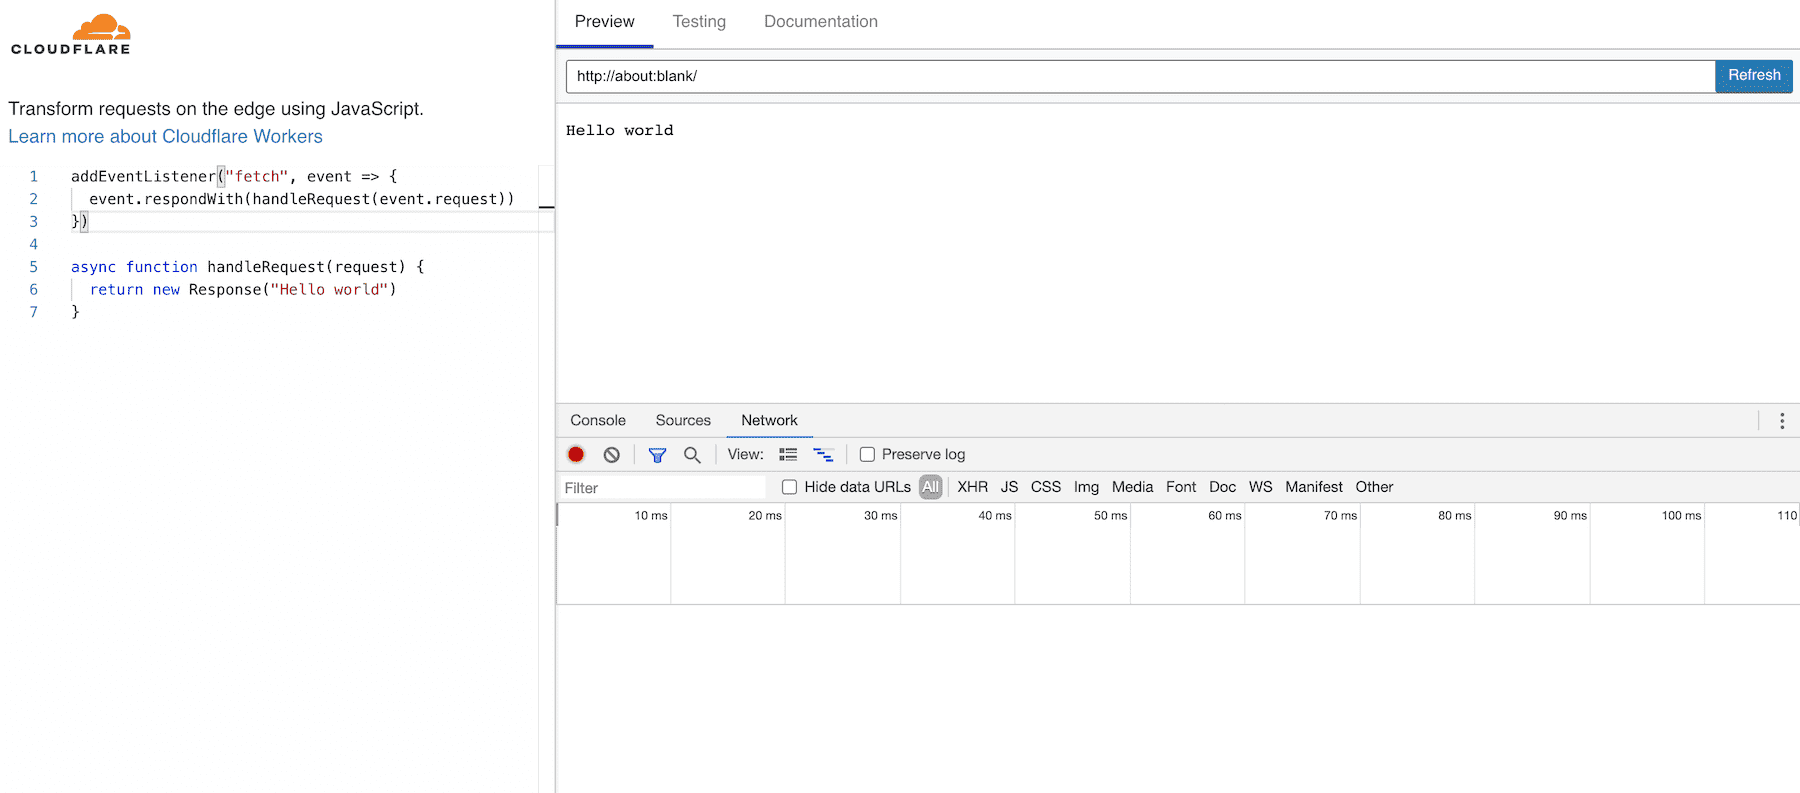Screen dimensions: 1800x793
Task: Filter requests by Media
Action: click(x=1132, y=487)
